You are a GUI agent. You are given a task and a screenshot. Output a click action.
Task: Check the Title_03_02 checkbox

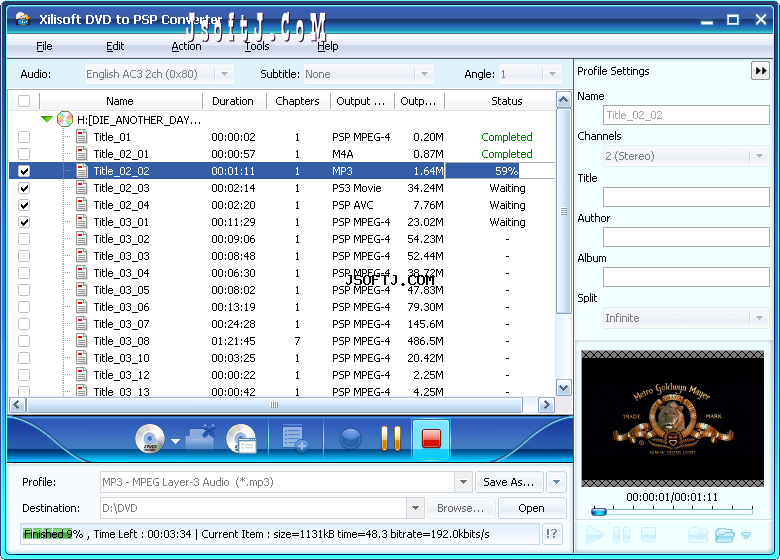(24, 239)
